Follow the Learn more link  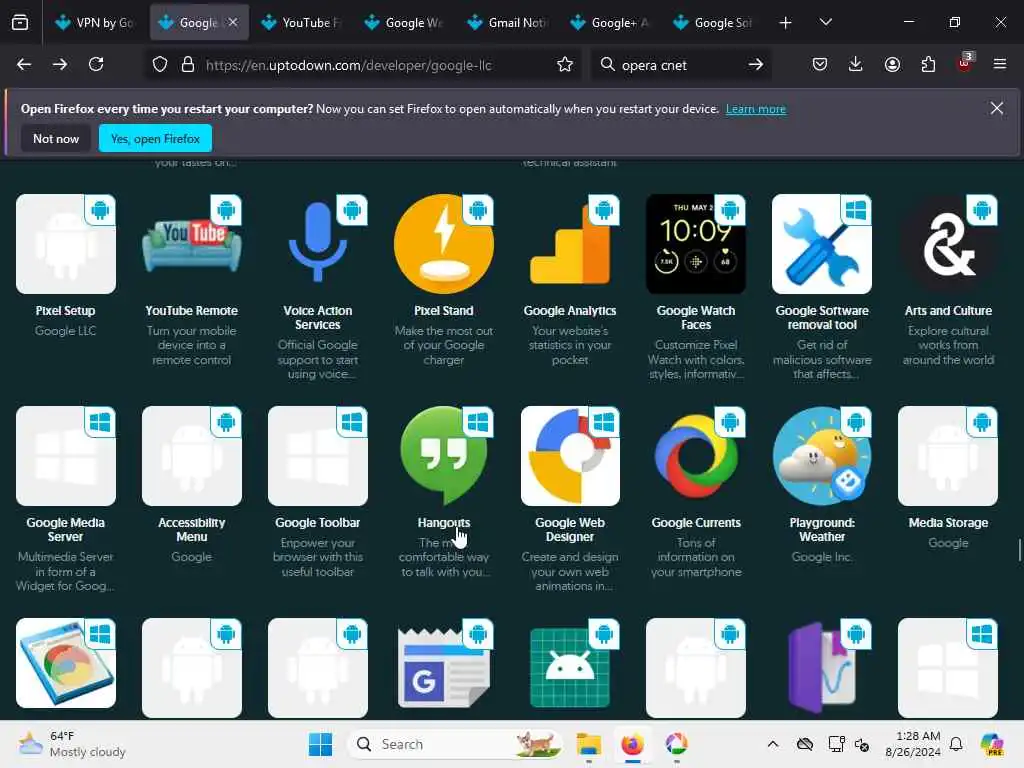[756, 109]
